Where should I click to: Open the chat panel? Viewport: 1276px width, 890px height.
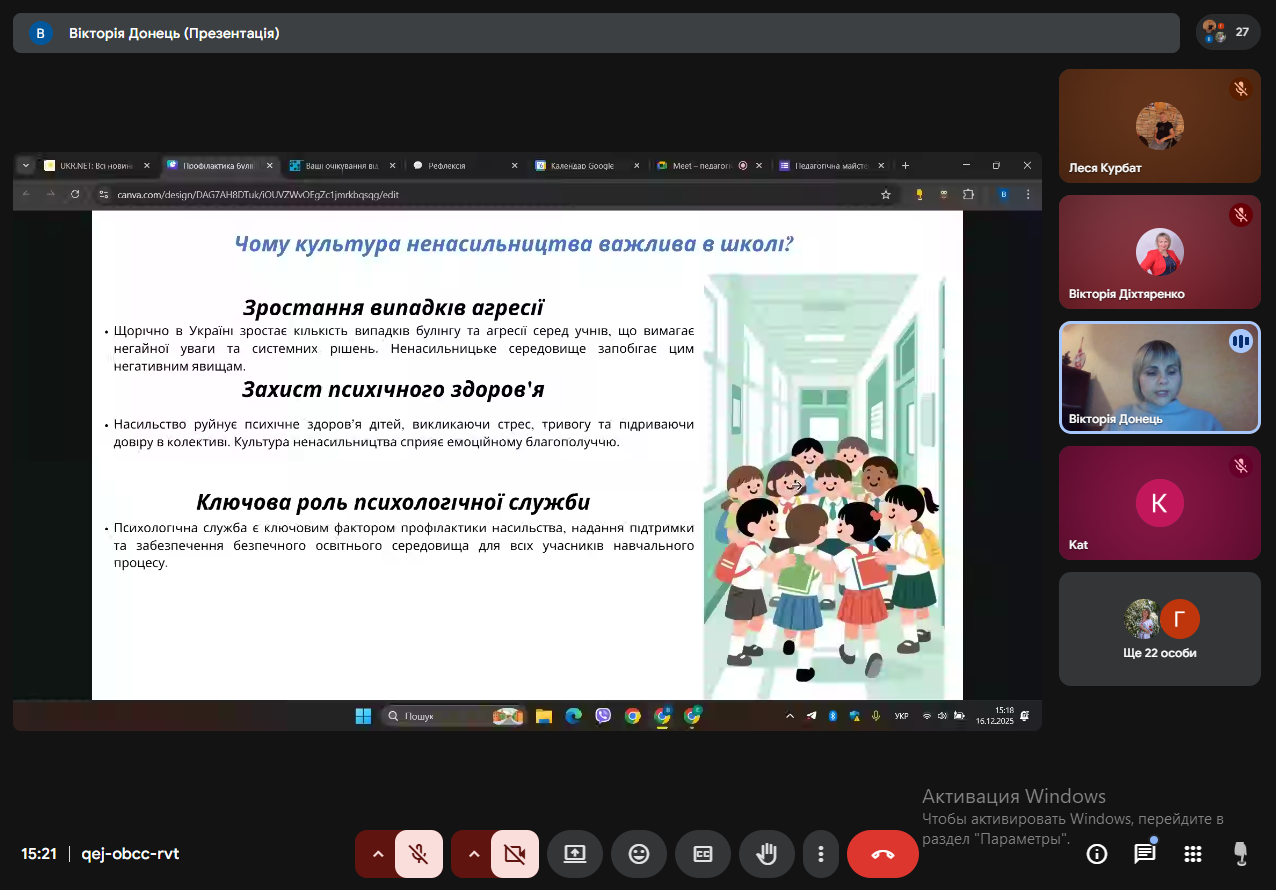1145,854
